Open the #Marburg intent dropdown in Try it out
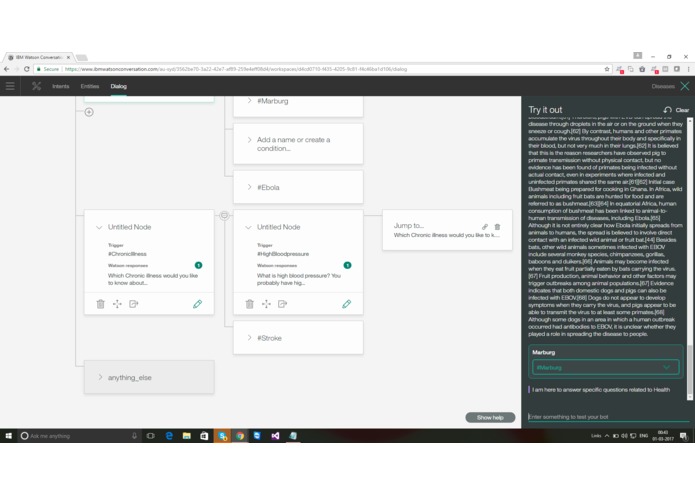The image size is (695, 494). click(x=605, y=367)
